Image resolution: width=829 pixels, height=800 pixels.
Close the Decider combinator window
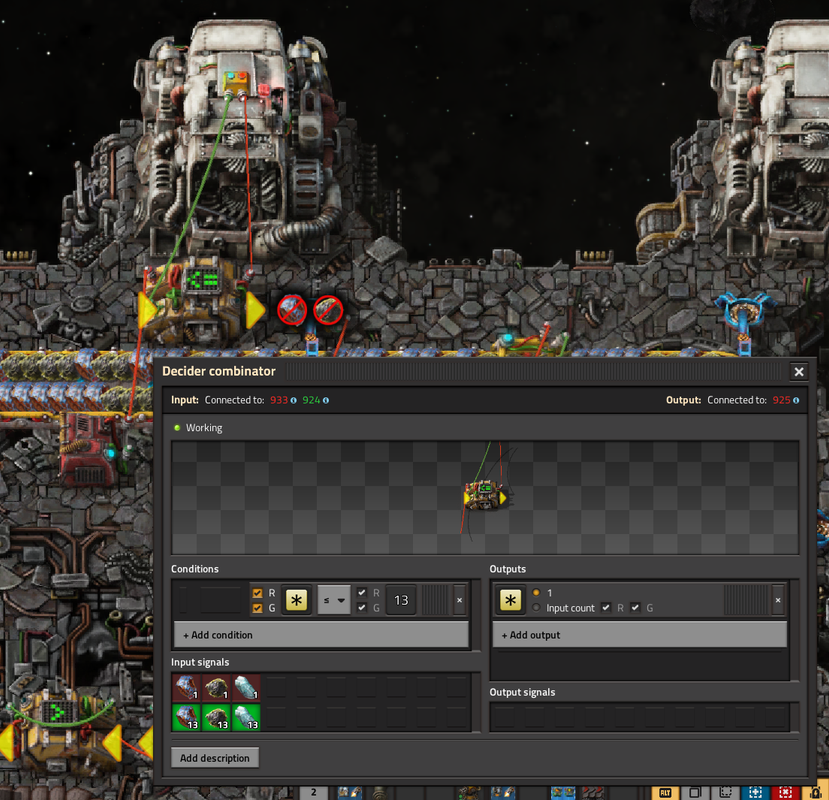tap(799, 372)
